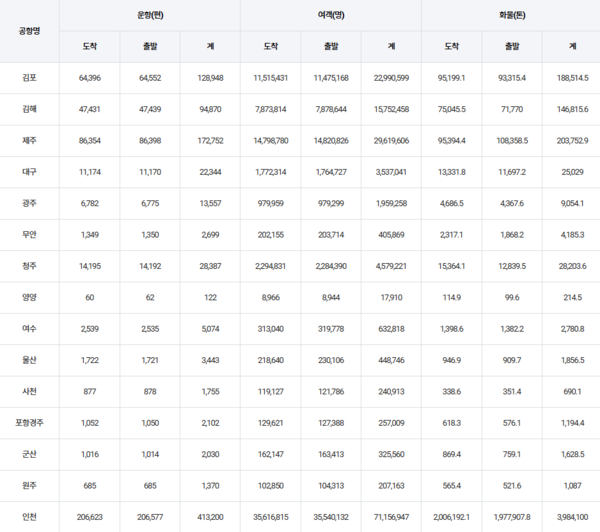The height and width of the screenshot is (532, 600).
Task: Click 광주 cargo arrivals 4,686.5
Action: [x=452, y=204]
